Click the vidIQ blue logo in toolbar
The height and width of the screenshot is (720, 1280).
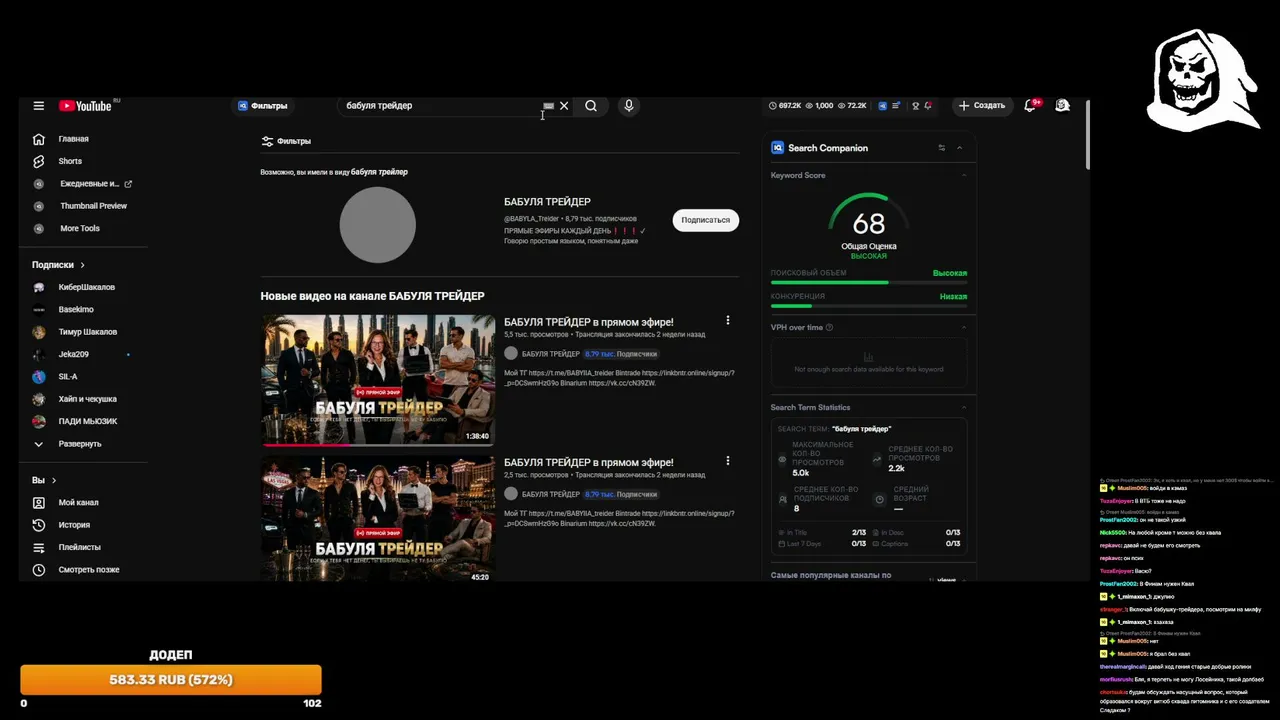[x=883, y=105]
